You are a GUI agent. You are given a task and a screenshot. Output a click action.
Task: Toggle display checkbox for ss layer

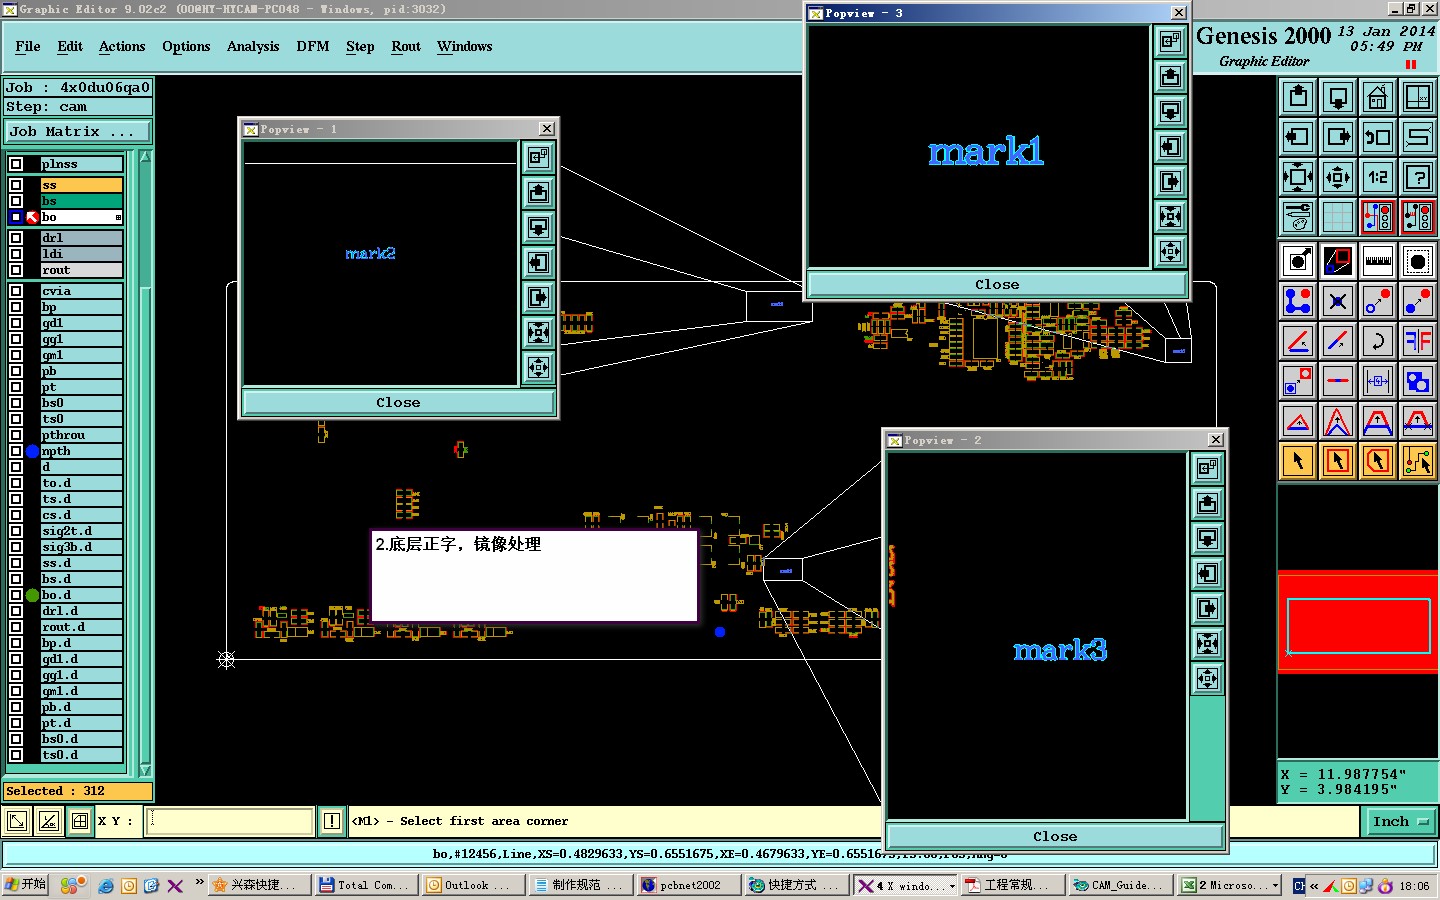(x=16, y=185)
